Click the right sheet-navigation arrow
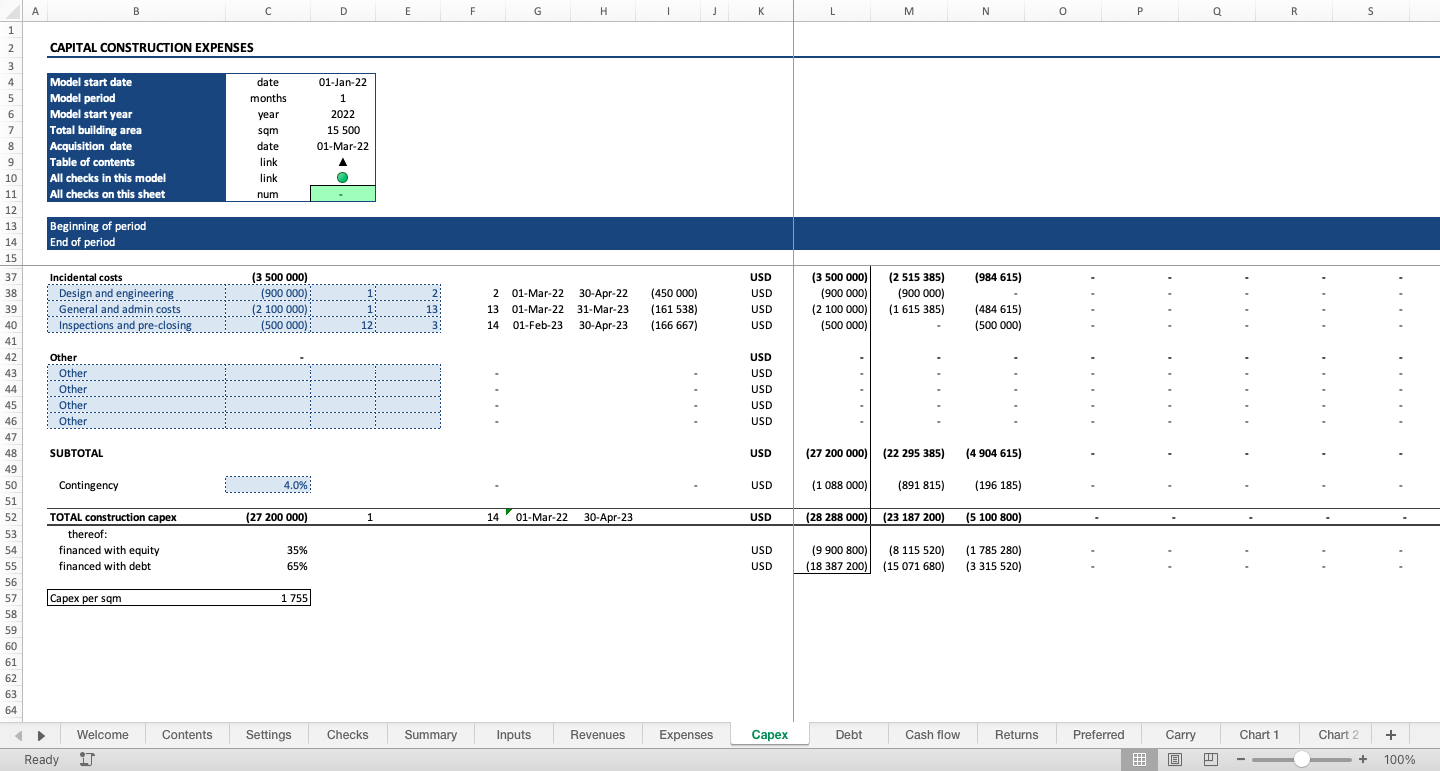Screen dimensions: 1440x771 (41, 734)
